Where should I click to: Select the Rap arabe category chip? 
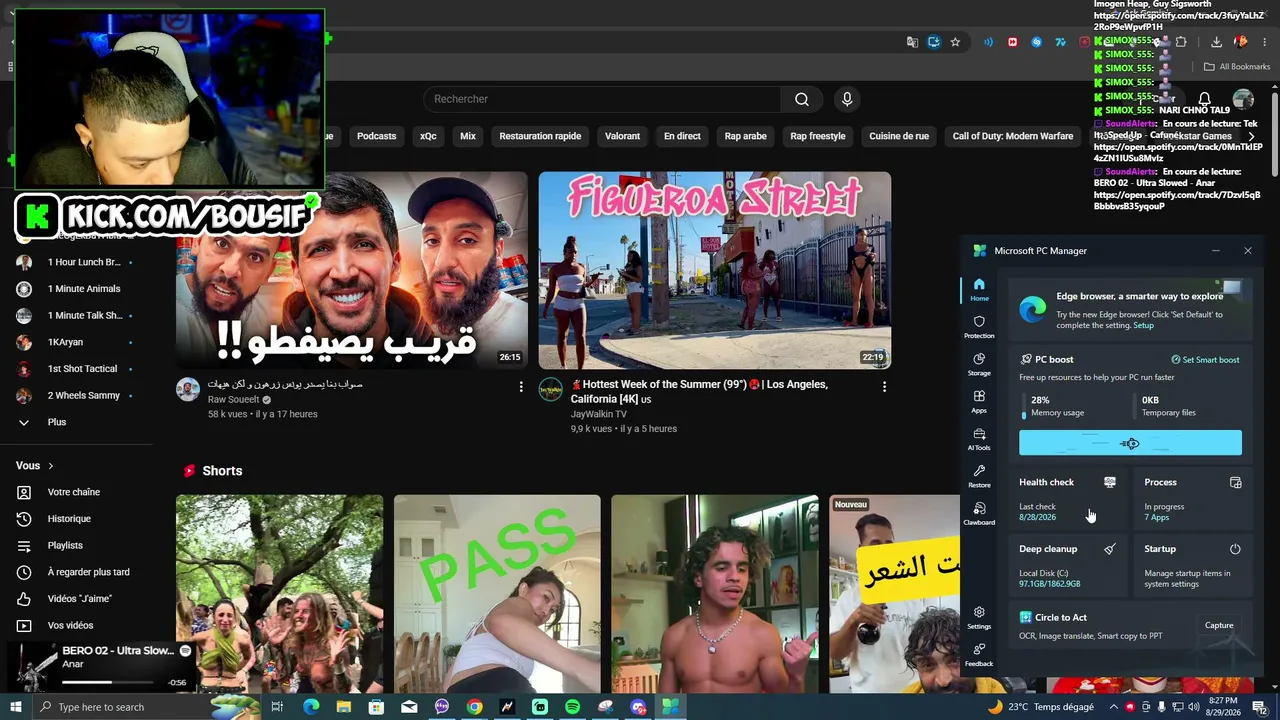(746, 136)
